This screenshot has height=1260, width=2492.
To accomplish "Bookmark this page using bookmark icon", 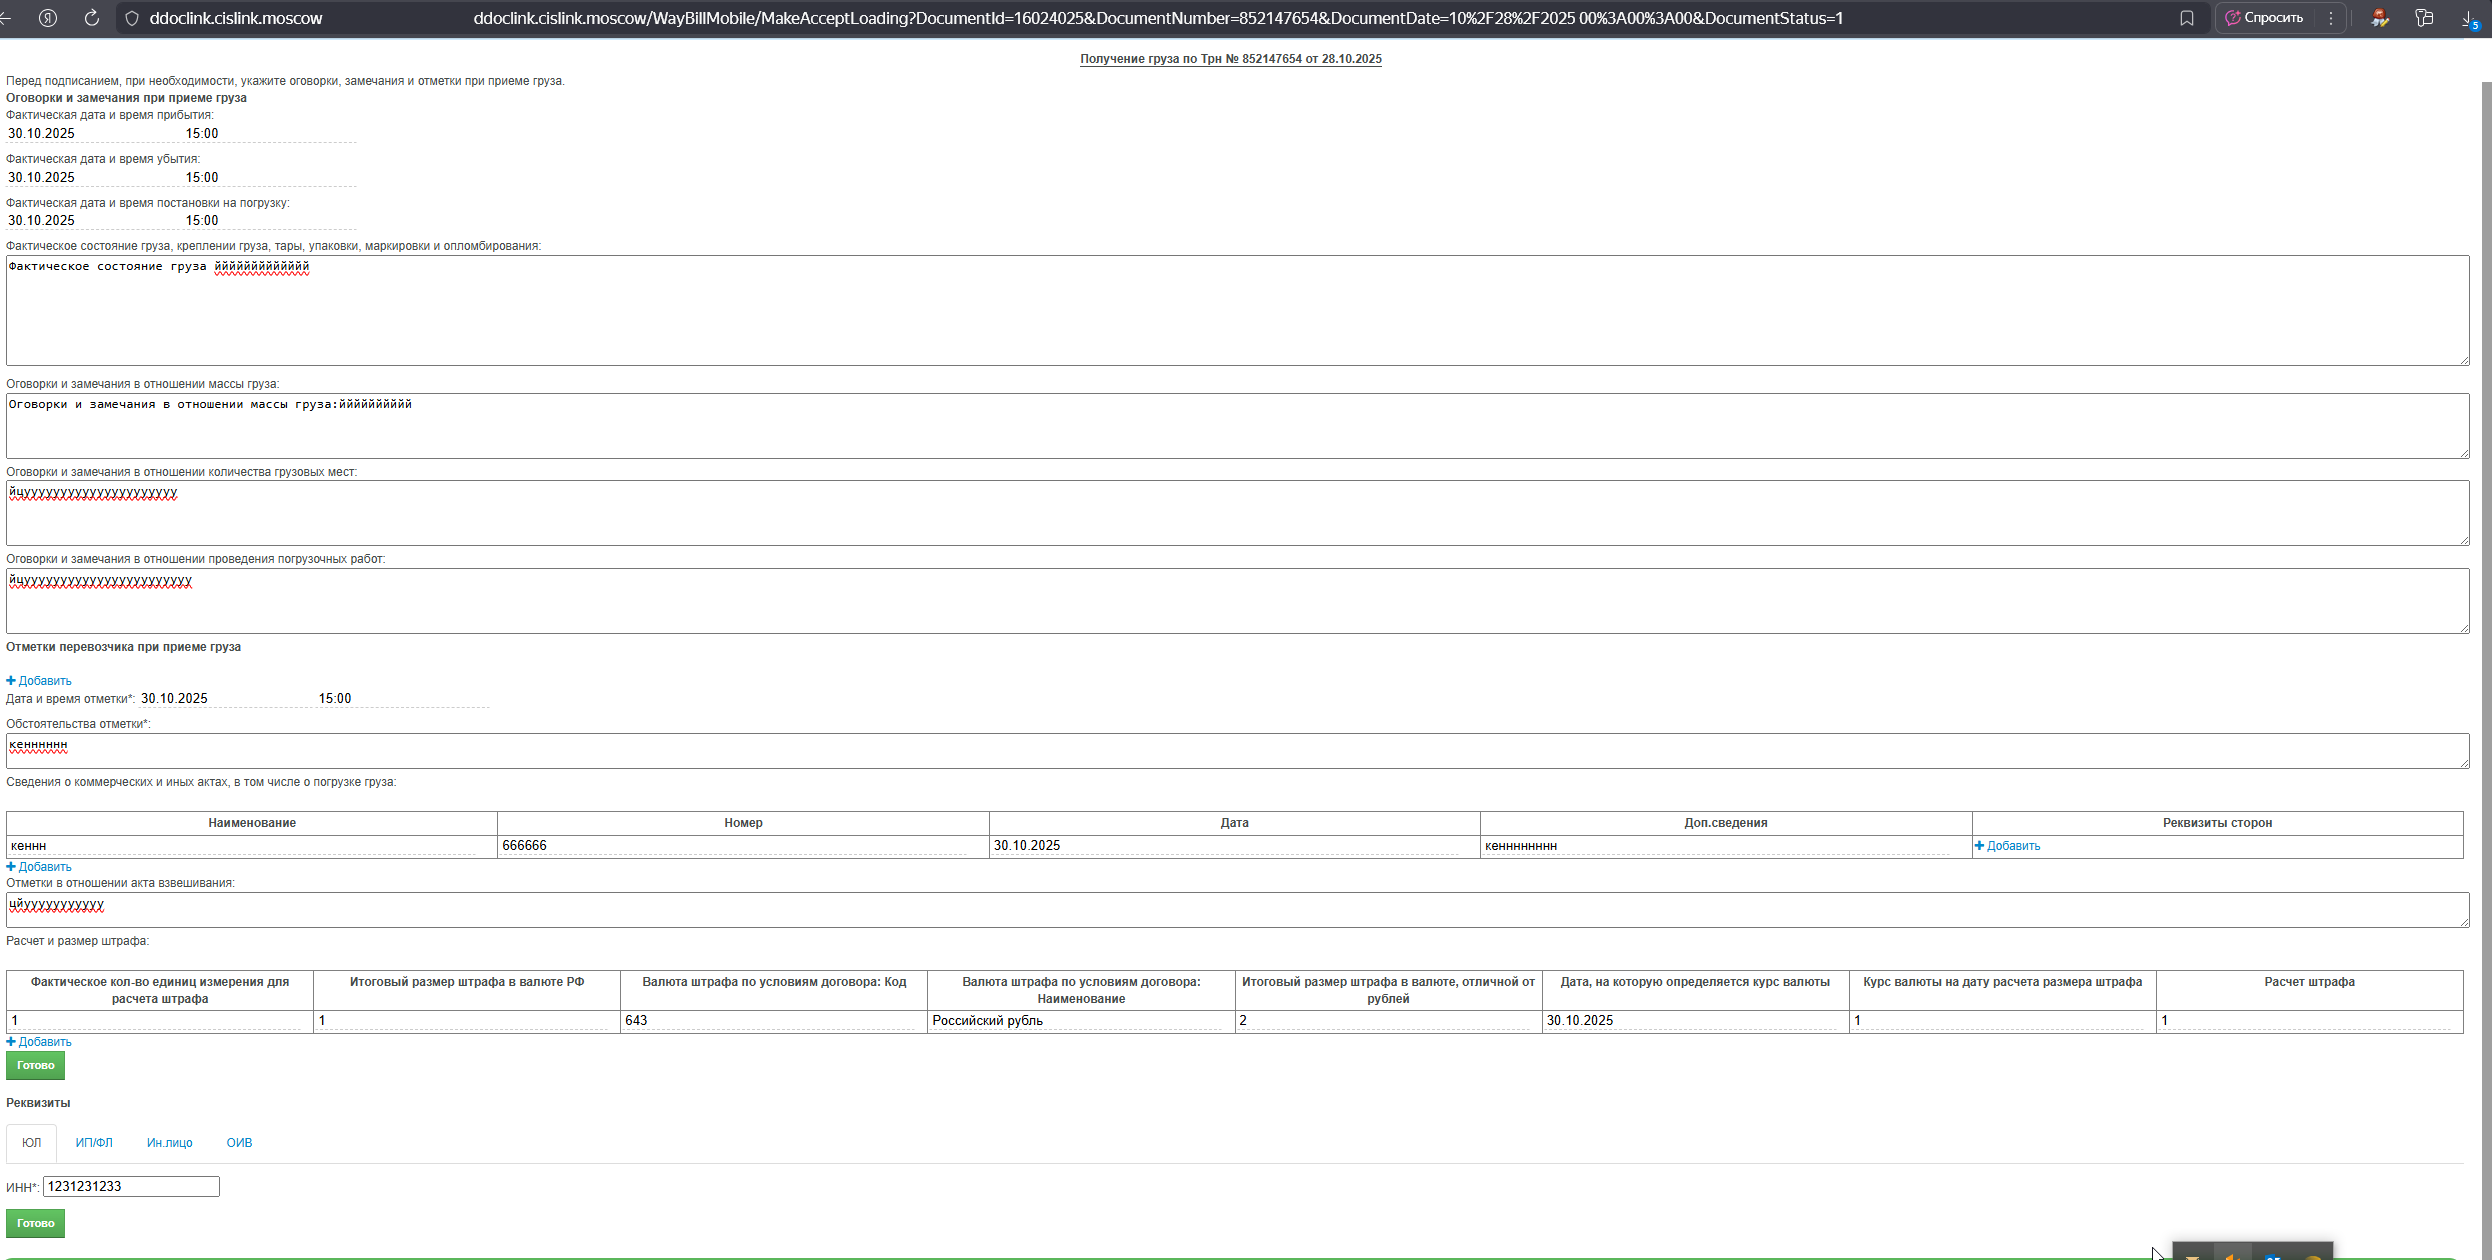I will [x=2187, y=18].
